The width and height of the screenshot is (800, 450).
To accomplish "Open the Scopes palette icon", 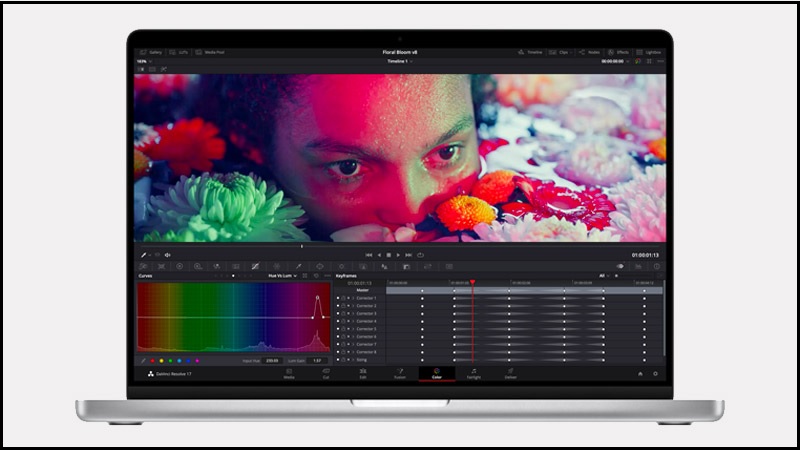I will (639, 266).
